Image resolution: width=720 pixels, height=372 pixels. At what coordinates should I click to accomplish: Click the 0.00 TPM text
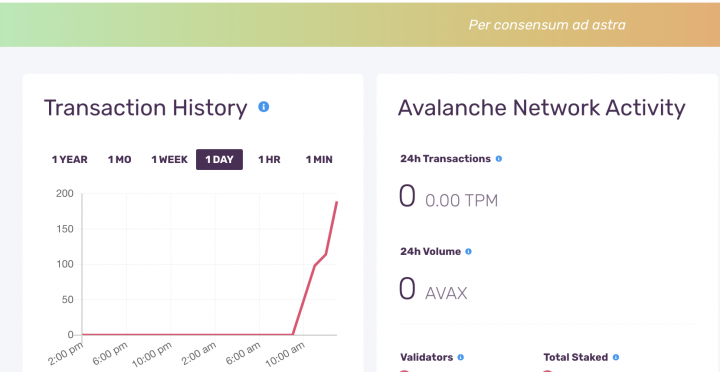click(461, 201)
